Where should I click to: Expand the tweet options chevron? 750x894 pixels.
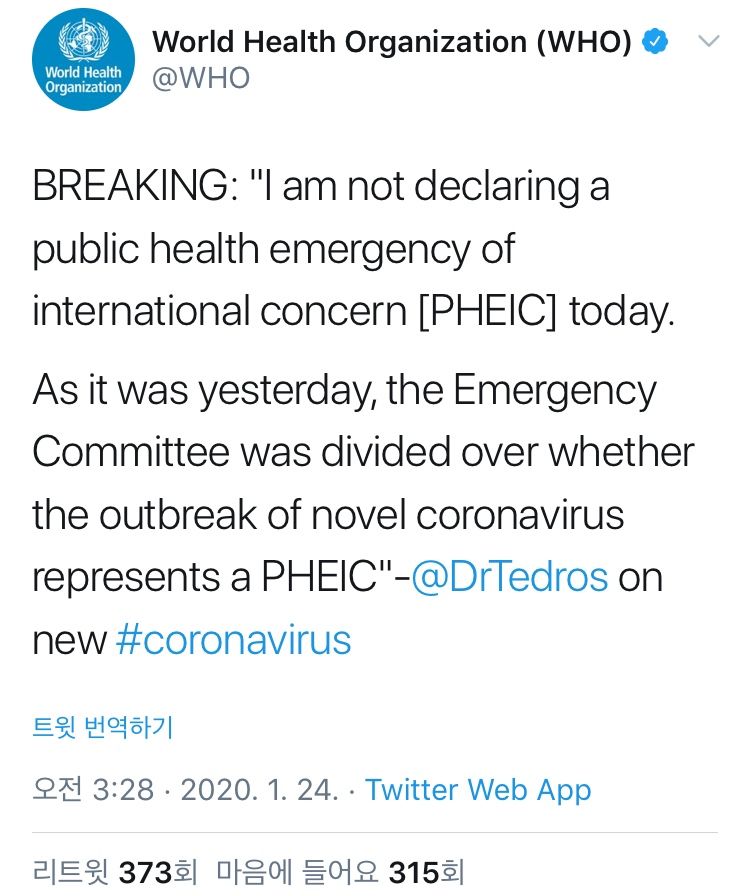(708, 41)
